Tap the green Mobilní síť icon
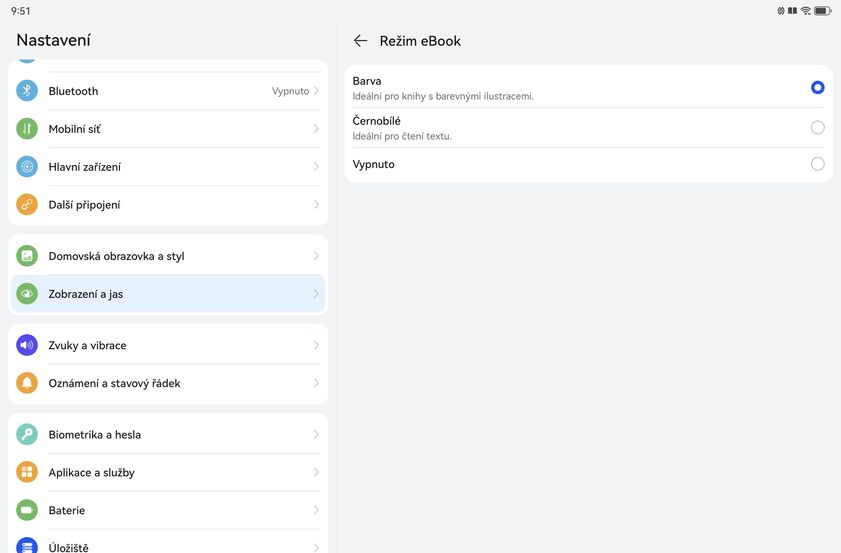 tap(27, 129)
